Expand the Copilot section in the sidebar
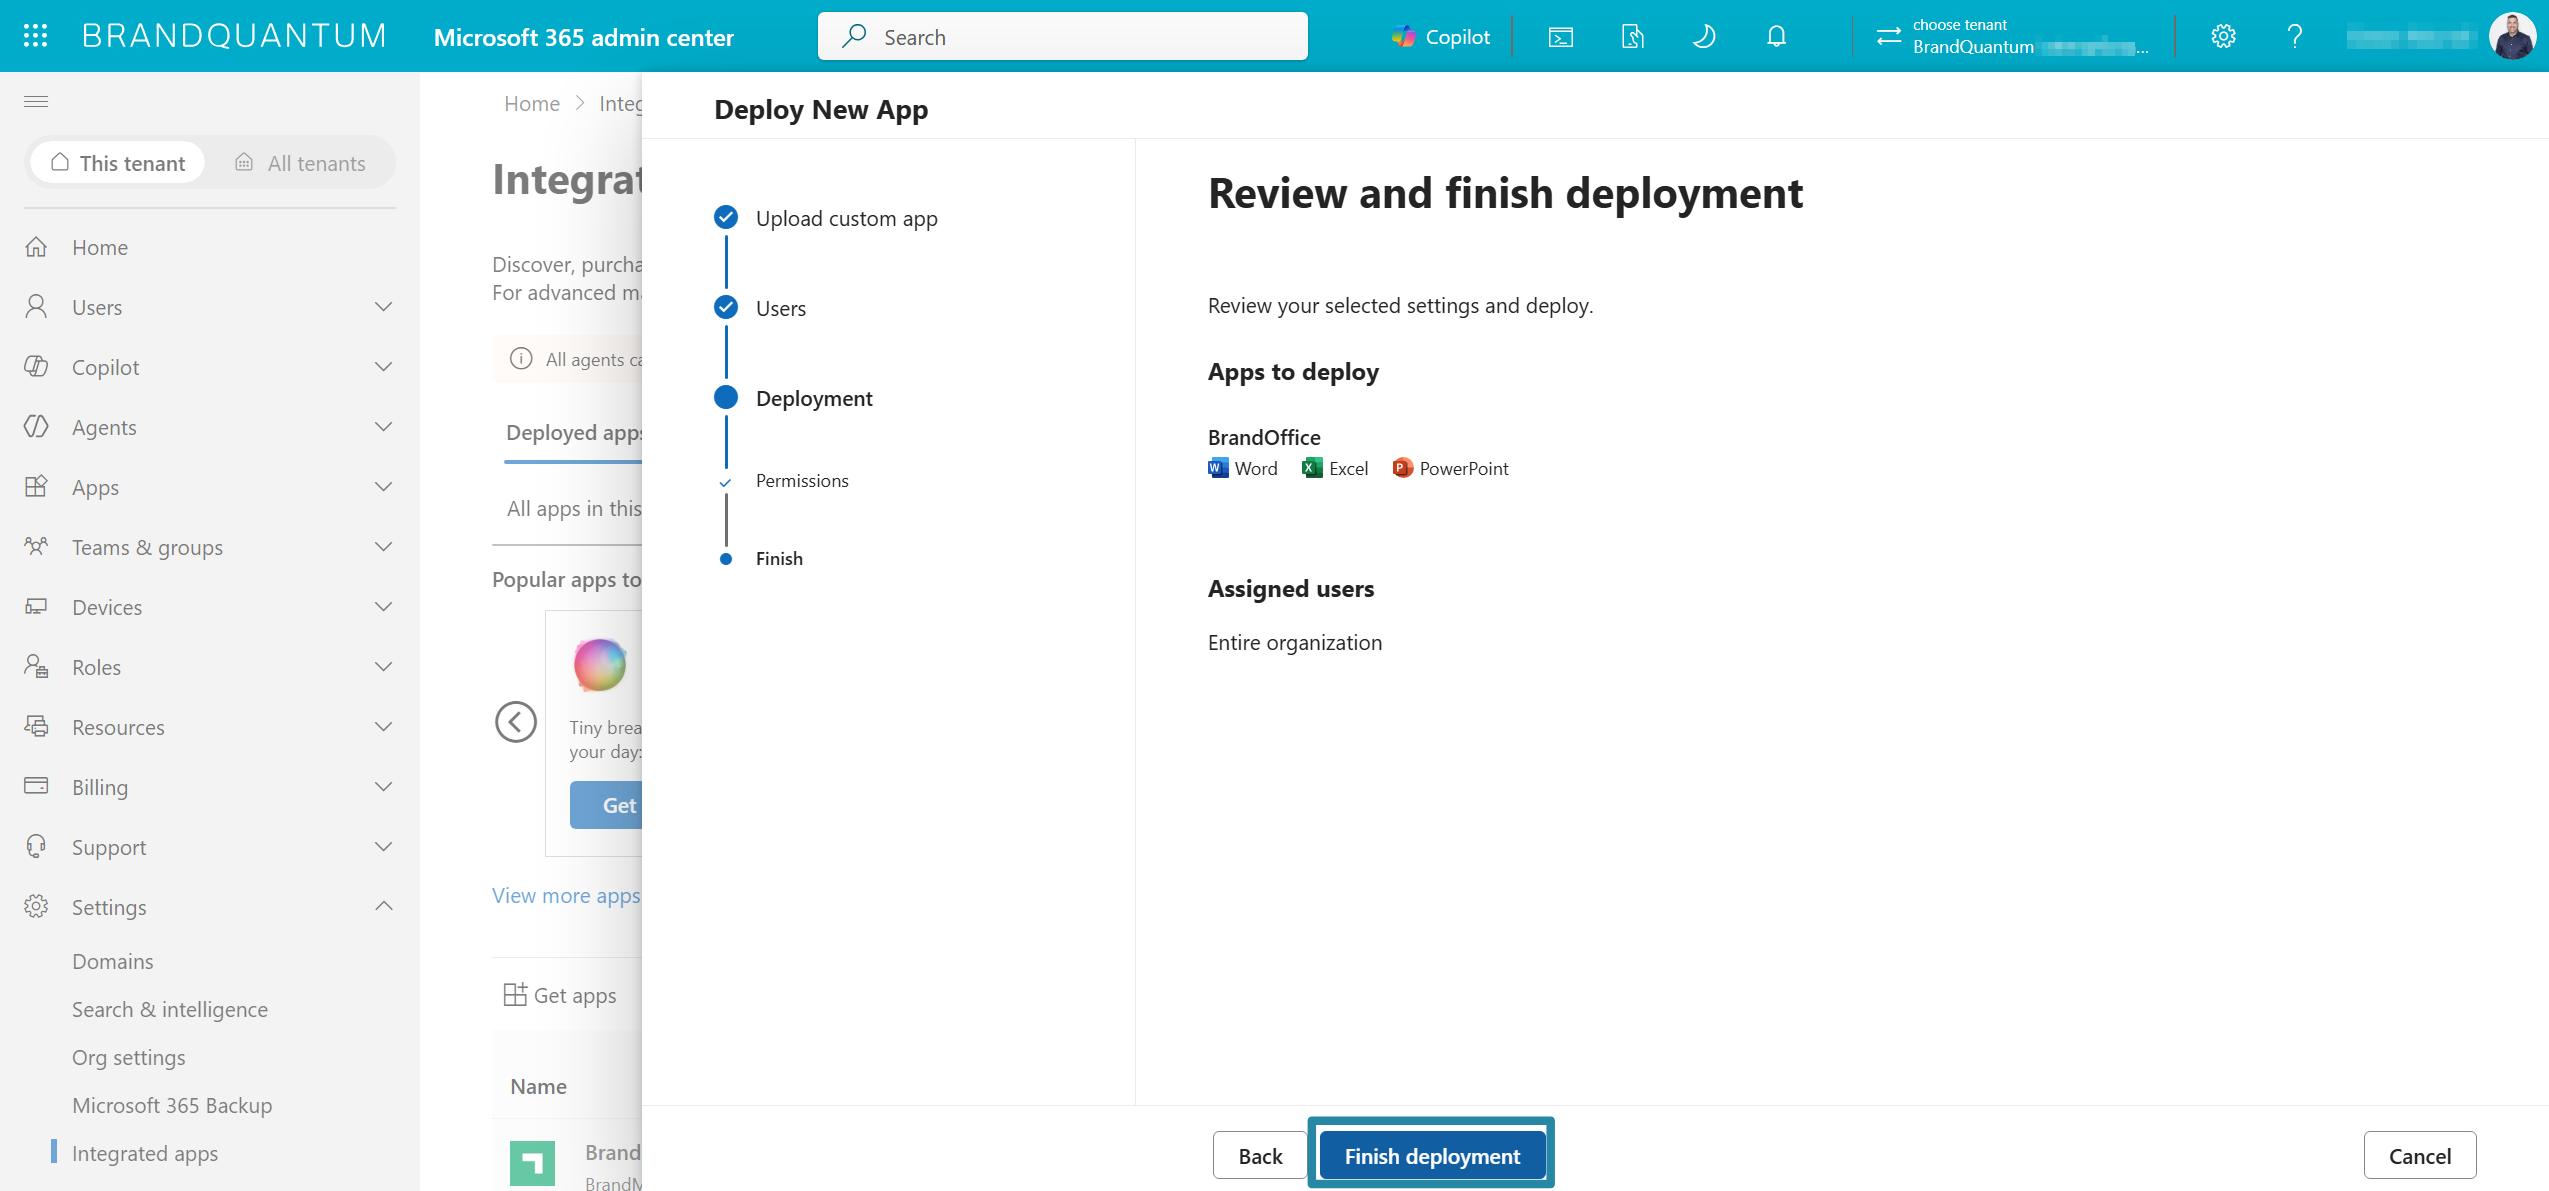Screen dimensions: 2549x1191 click(x=383, y=367)
